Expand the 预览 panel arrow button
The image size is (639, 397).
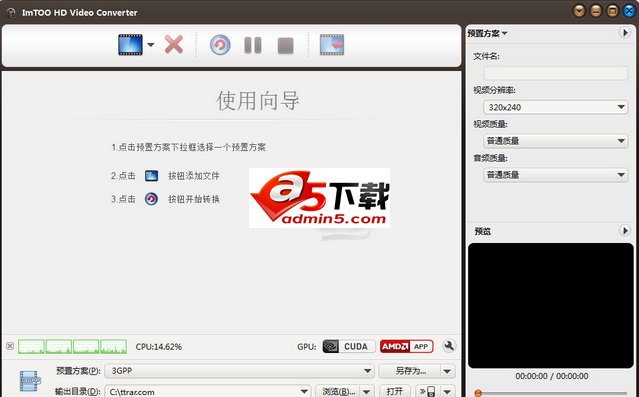pyautogui.click(x=625, y=231)
